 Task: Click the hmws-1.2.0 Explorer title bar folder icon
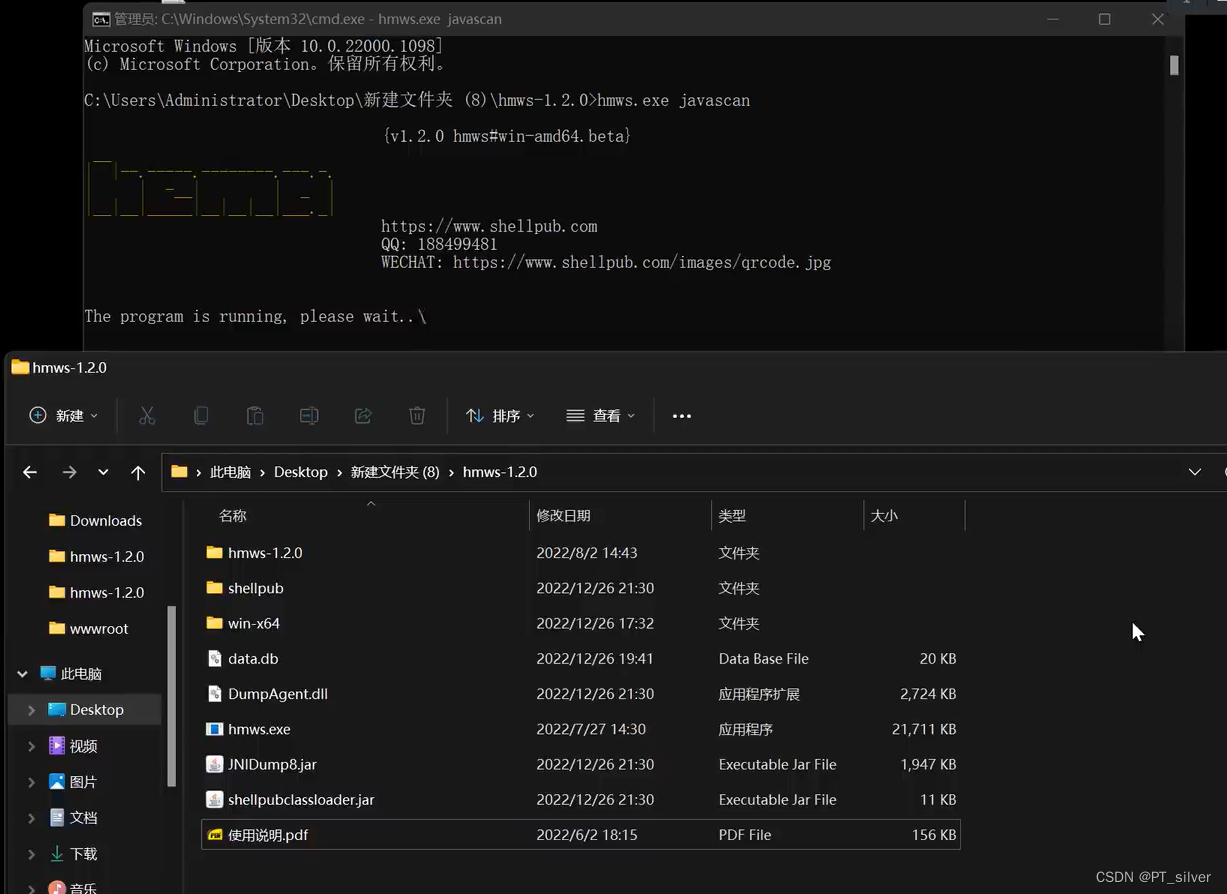coord(20,367)
